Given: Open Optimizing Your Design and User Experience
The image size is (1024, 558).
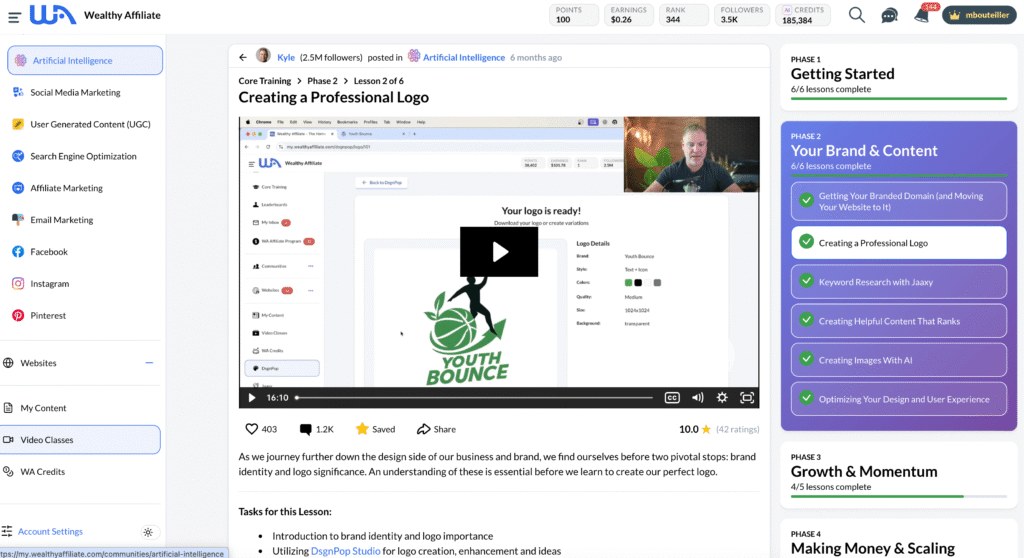Looking at the screenshot, I should pyautogui.click(x=899, y=399).
